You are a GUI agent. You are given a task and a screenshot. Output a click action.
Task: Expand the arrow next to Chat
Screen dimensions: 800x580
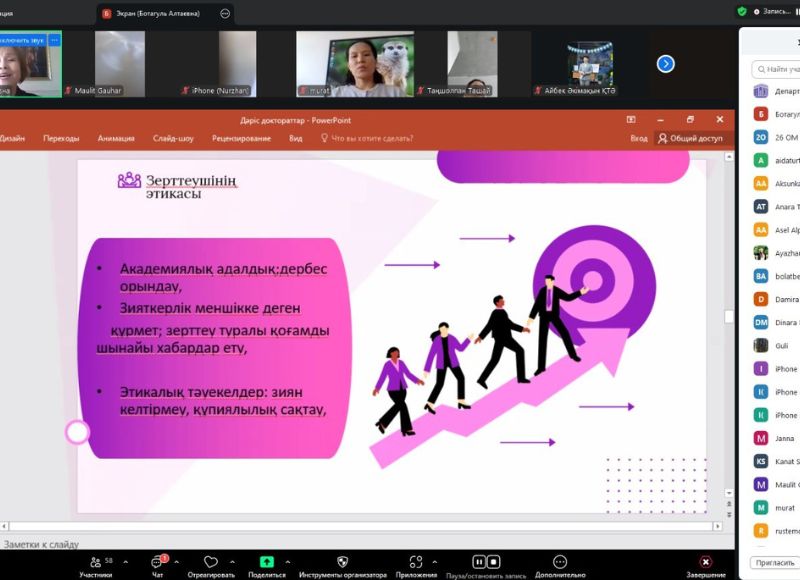tap(176, 562)
